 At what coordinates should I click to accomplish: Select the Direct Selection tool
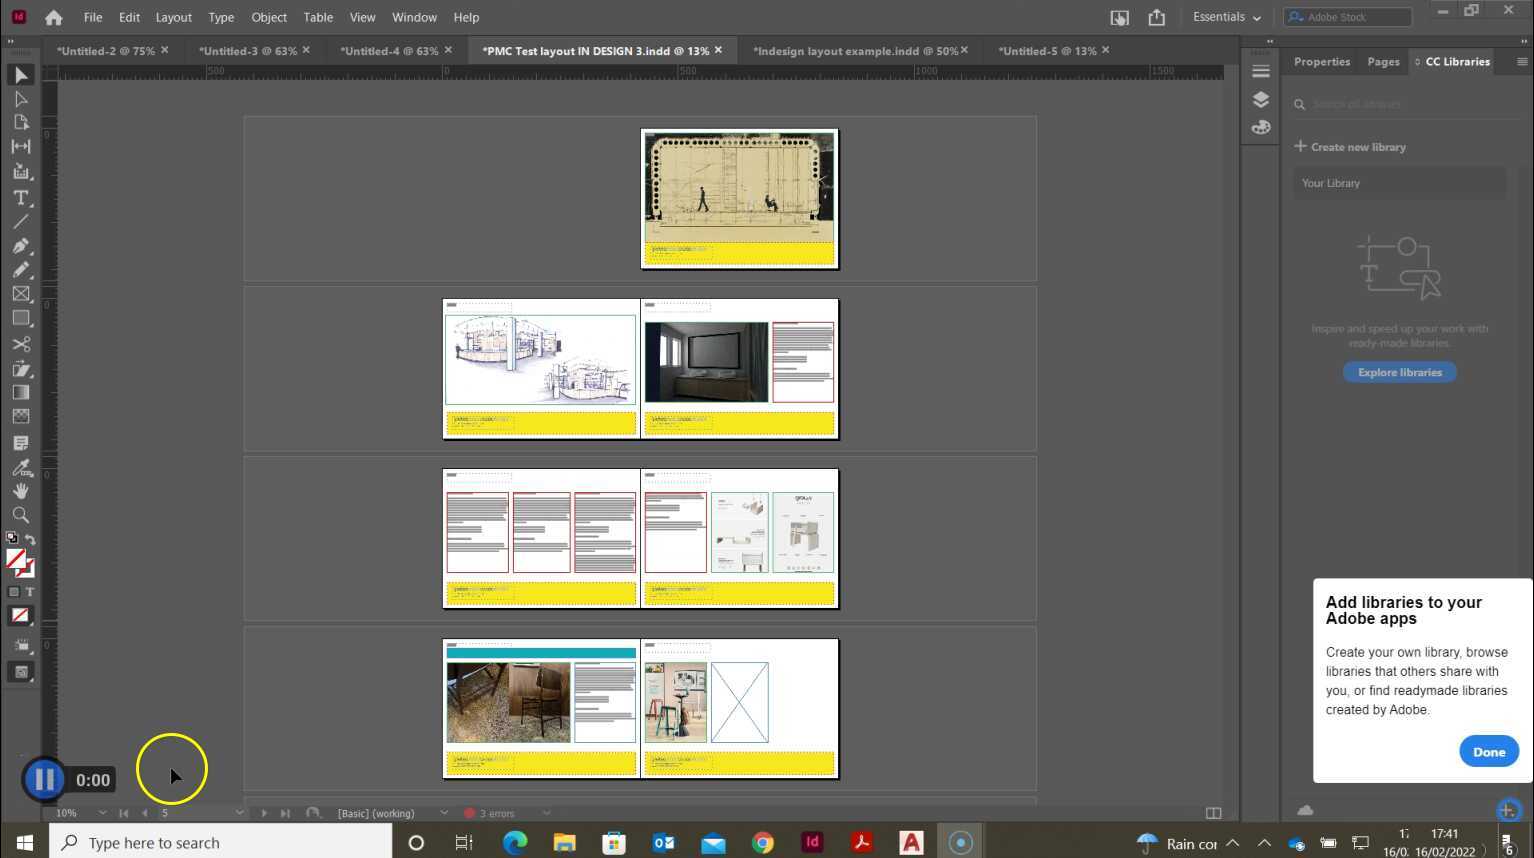pos(20,98)
